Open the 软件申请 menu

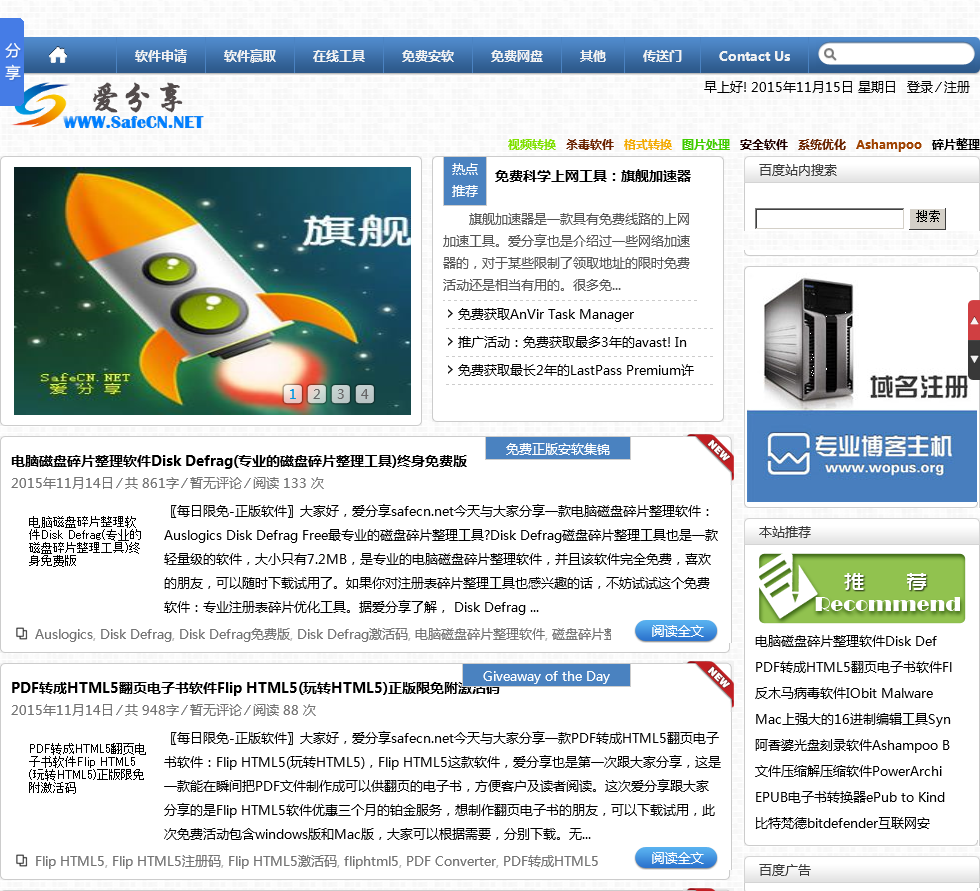(x=161, y=56)
